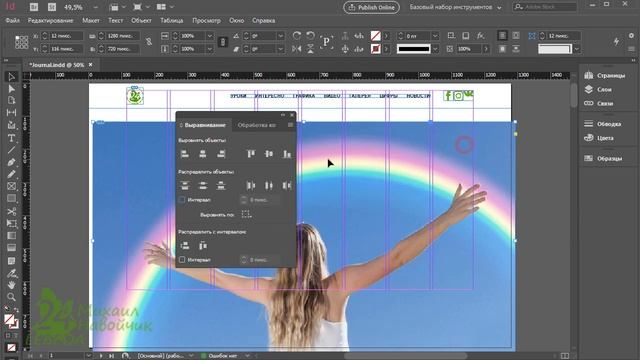This screenshot has height=360, width=640.
Task: Select the Direct Selection tool
Action: click(x=11, y=89)
